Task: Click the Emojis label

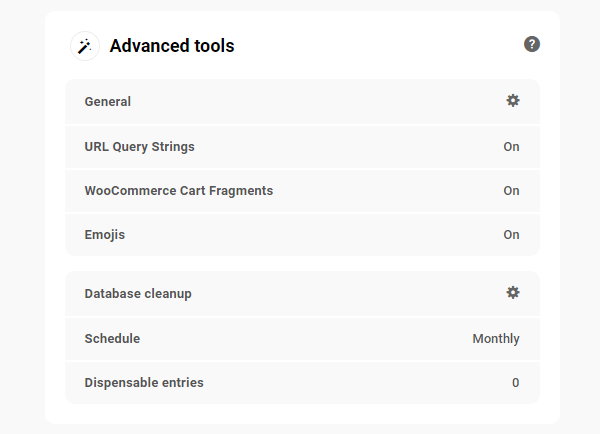Action: click(x=105, y=235)
